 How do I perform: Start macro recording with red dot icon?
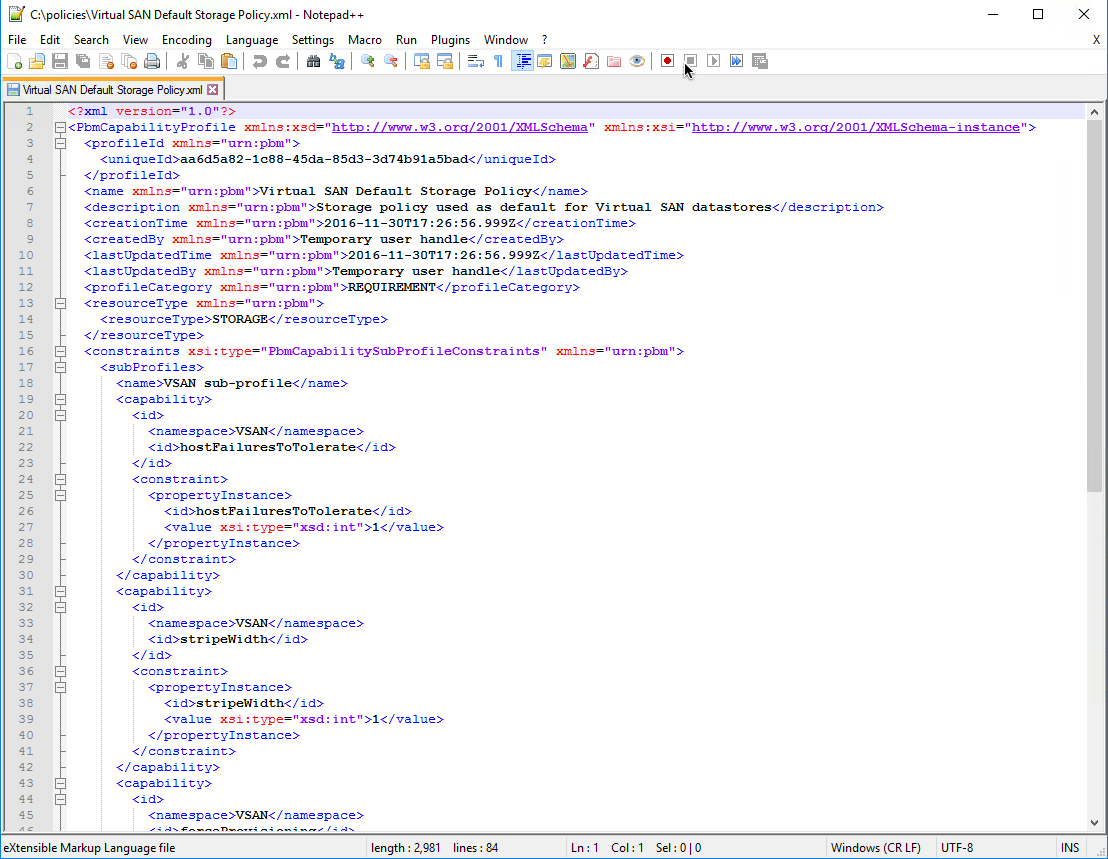tap(667, 61)
